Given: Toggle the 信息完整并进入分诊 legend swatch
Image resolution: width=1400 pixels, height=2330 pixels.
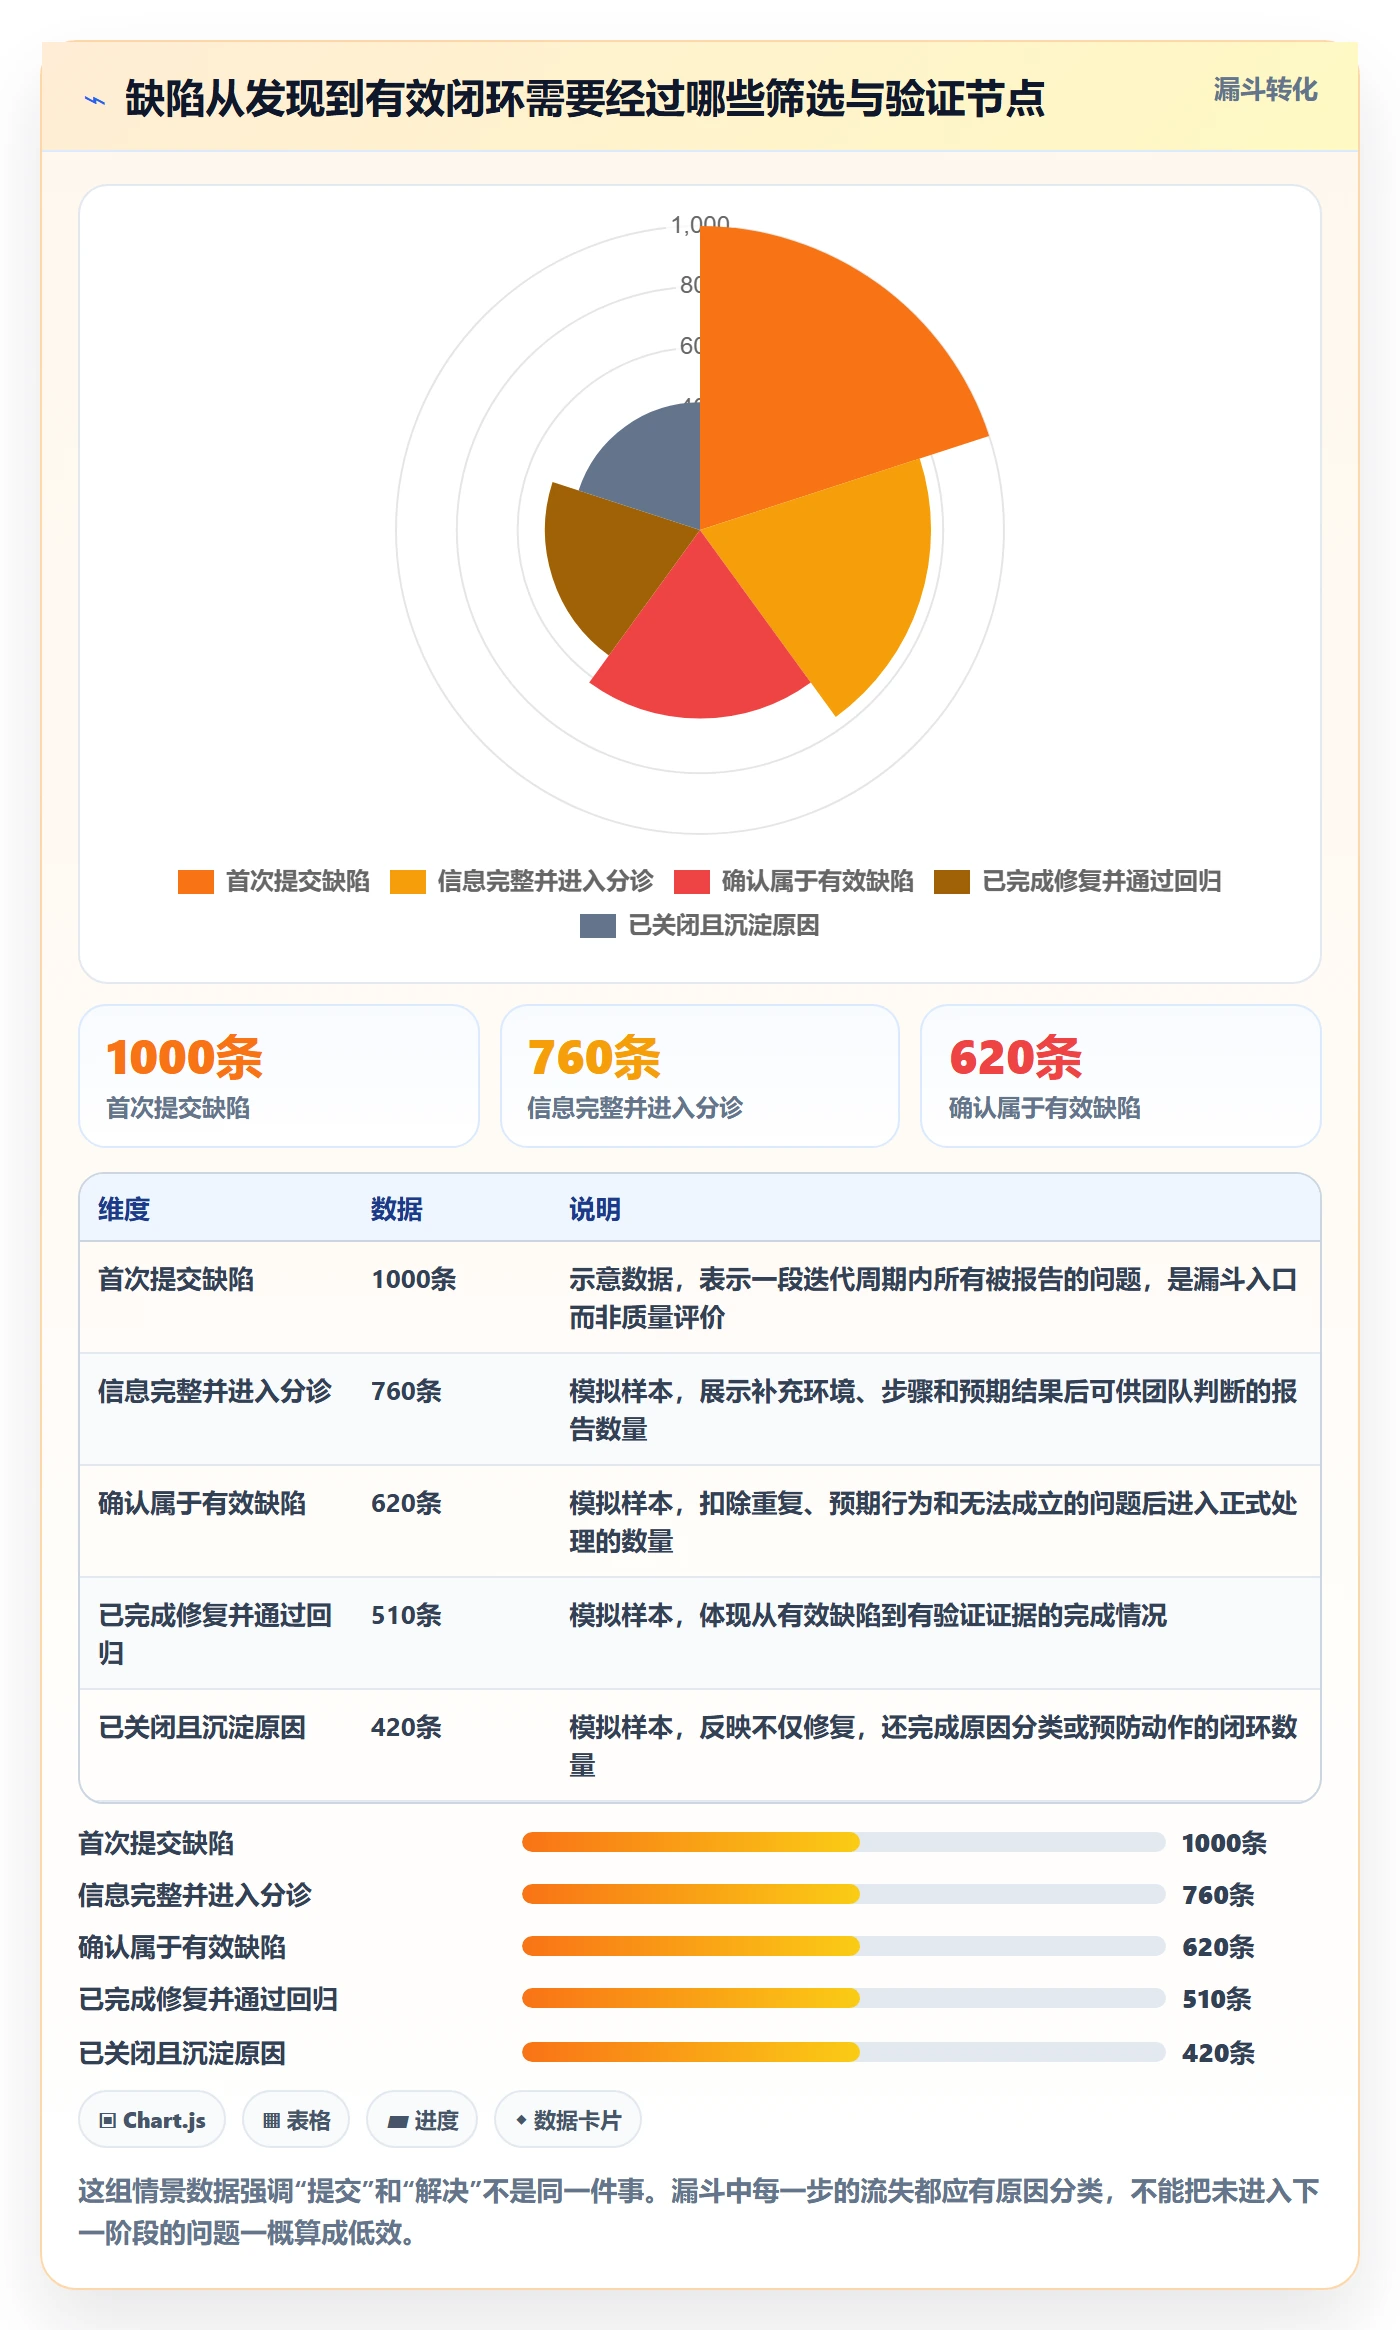Looking at the screenshot, I should [x=407, y=882].
